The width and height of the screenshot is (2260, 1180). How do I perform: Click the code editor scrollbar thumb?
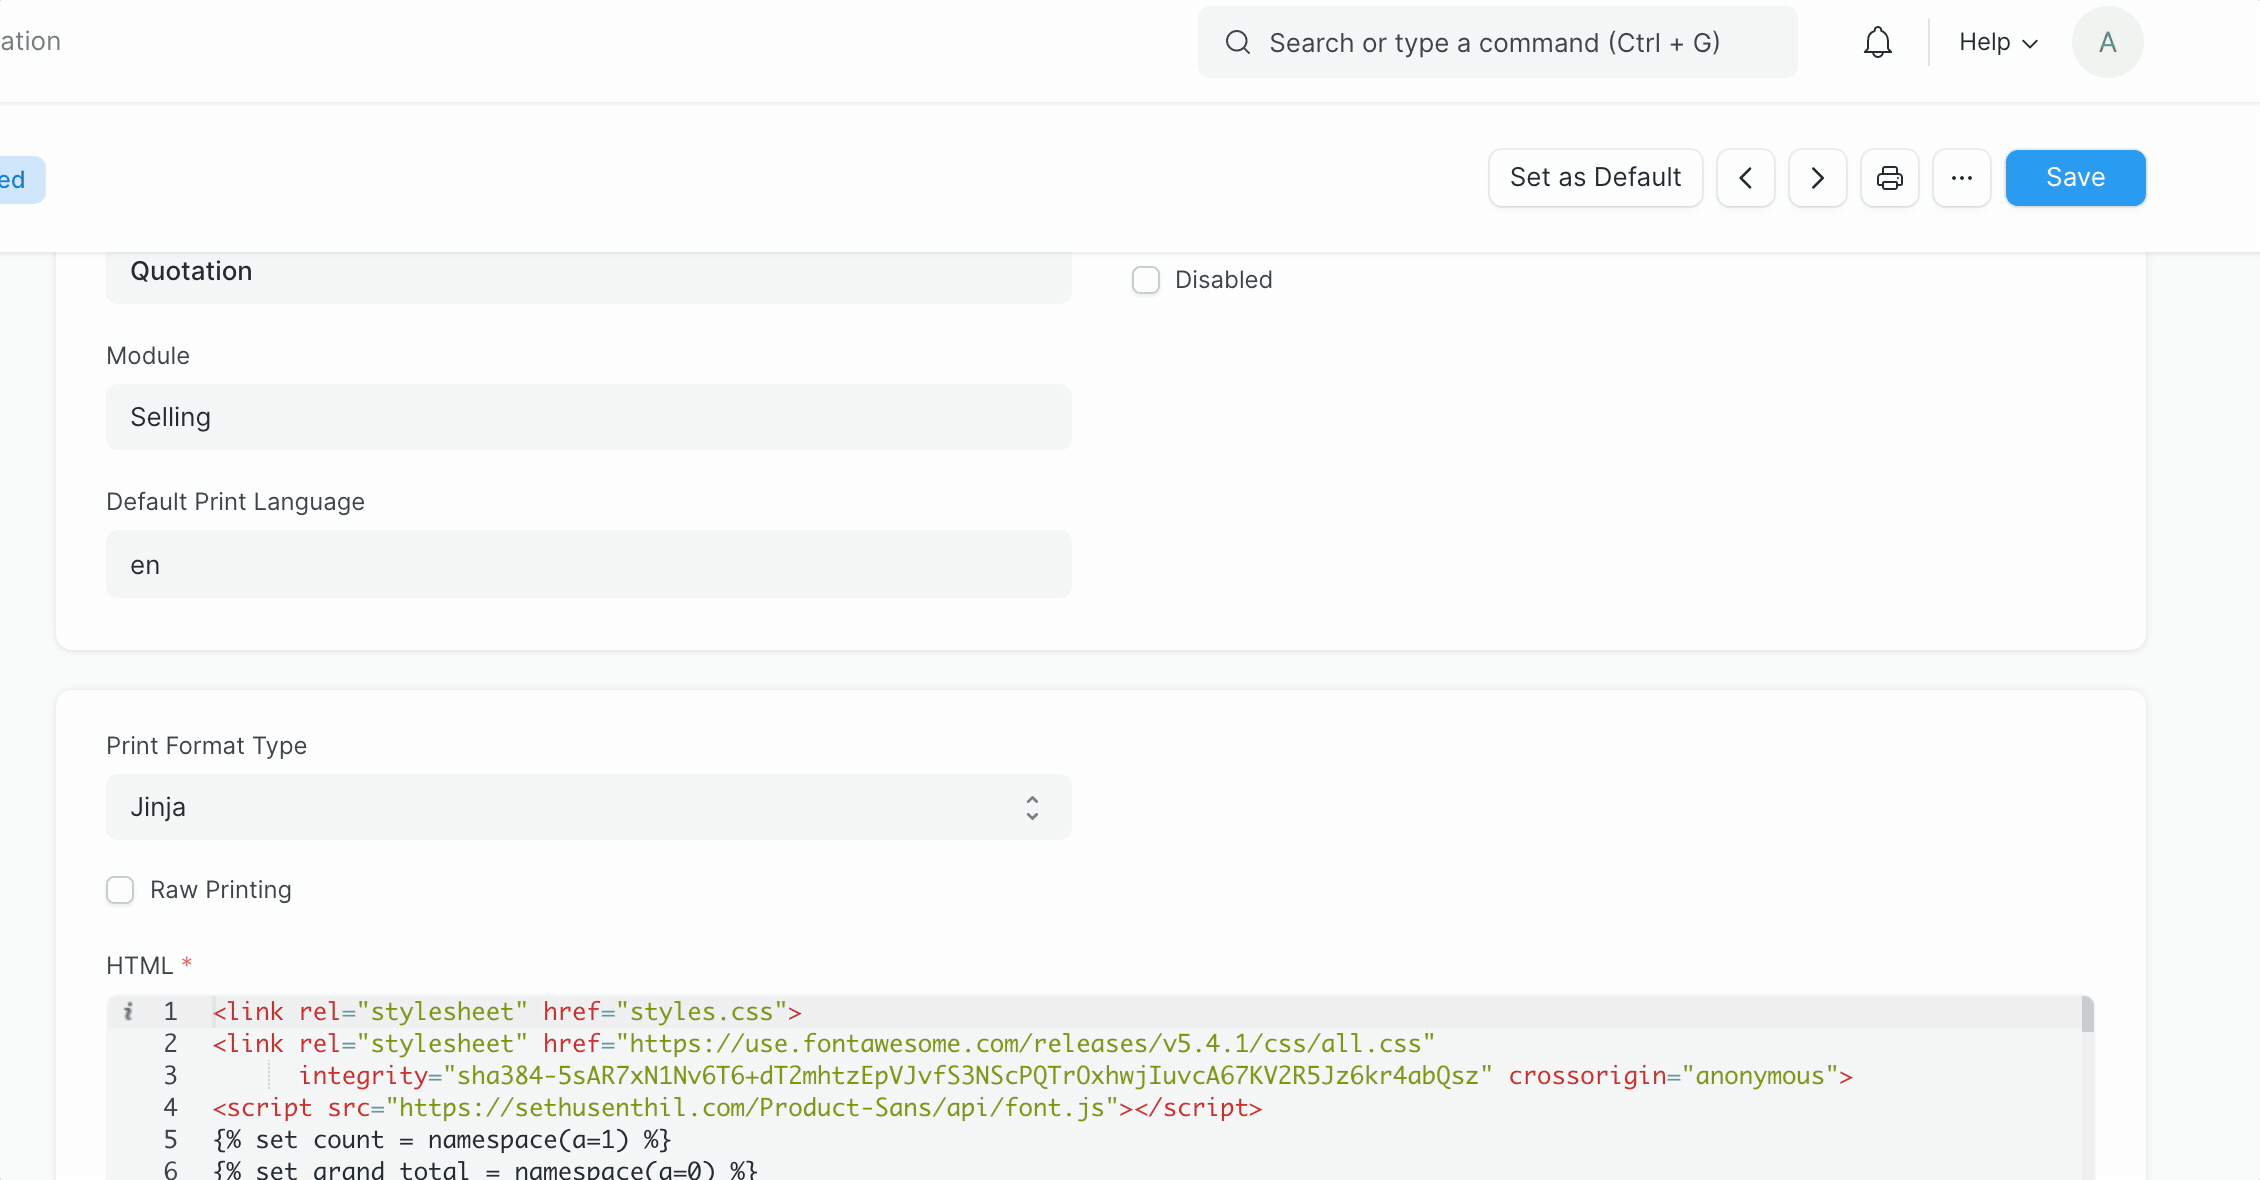tap(2087, 1014)
